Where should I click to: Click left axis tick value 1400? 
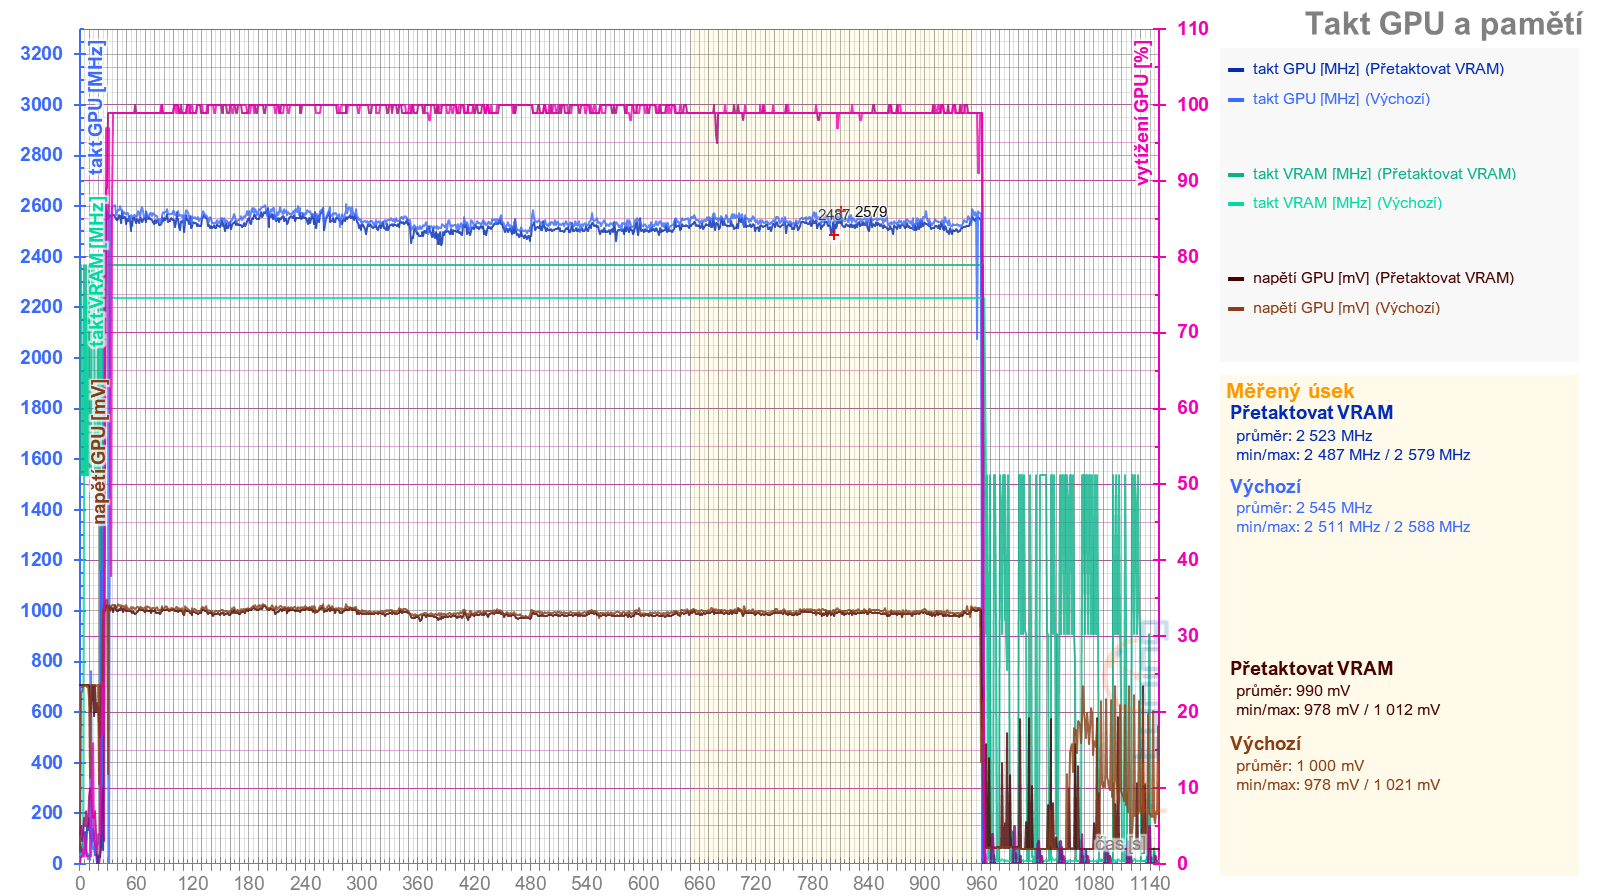41,510
